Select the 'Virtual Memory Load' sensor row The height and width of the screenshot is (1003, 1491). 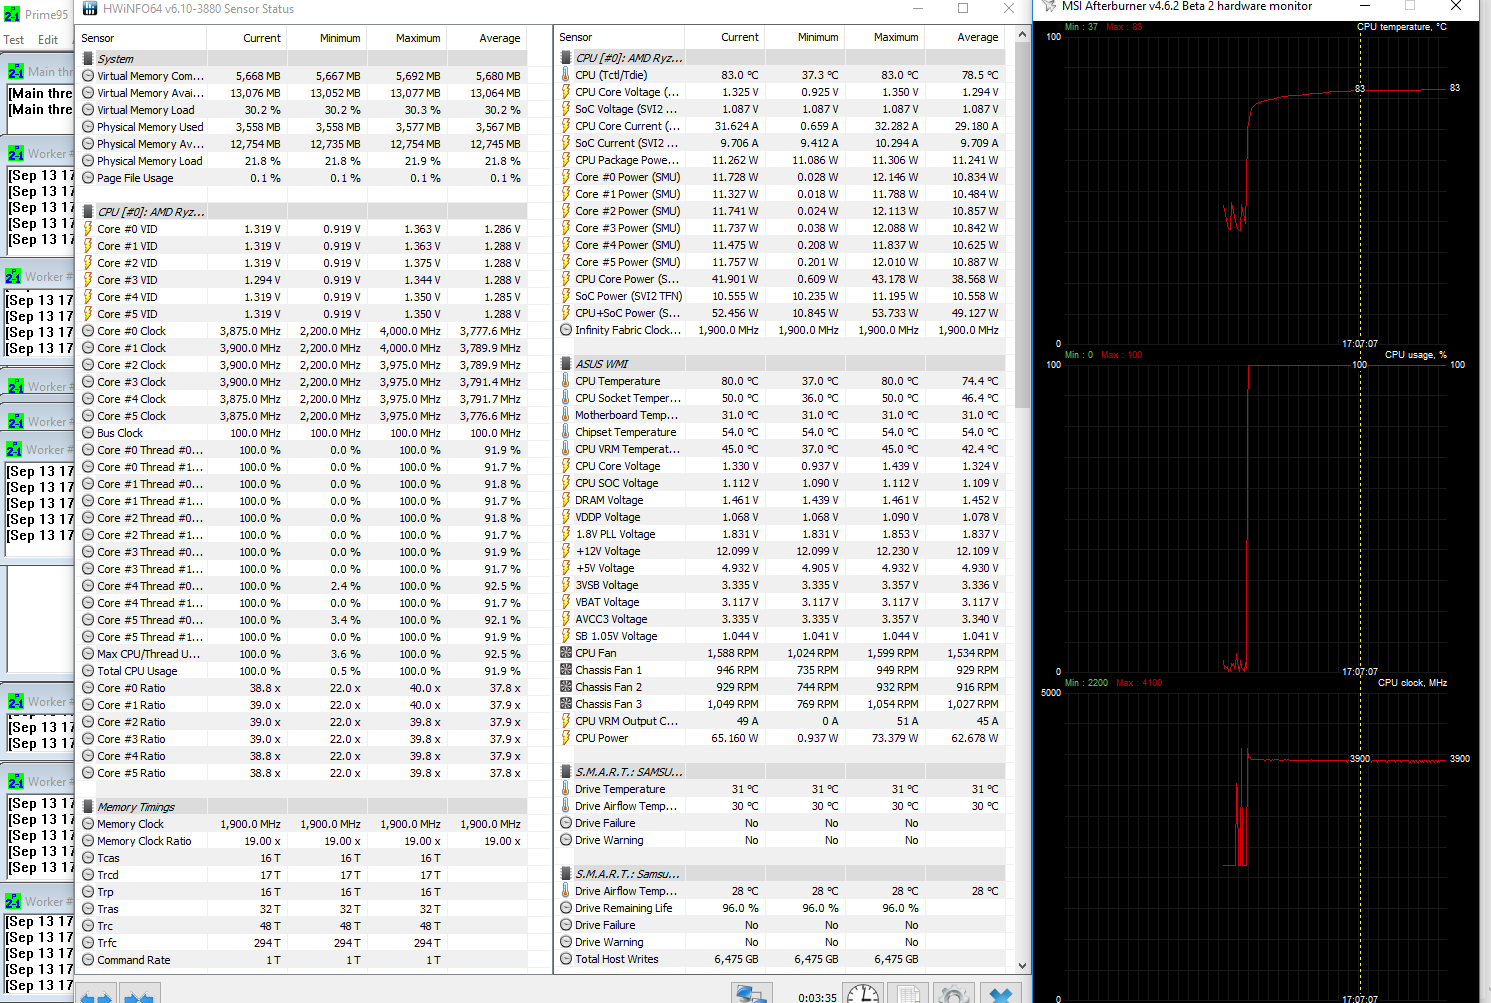[x=303, y=110]
